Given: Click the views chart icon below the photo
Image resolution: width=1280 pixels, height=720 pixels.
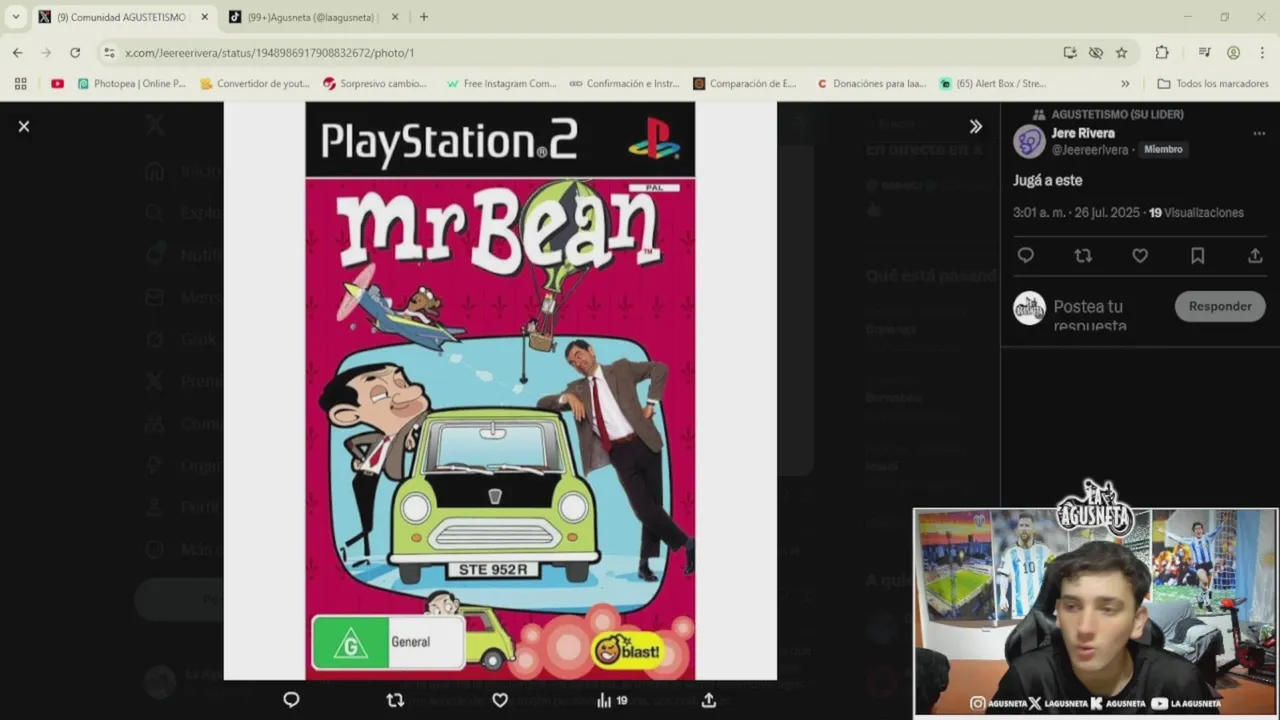Looking at the screenshot, I should pos(604,700).
